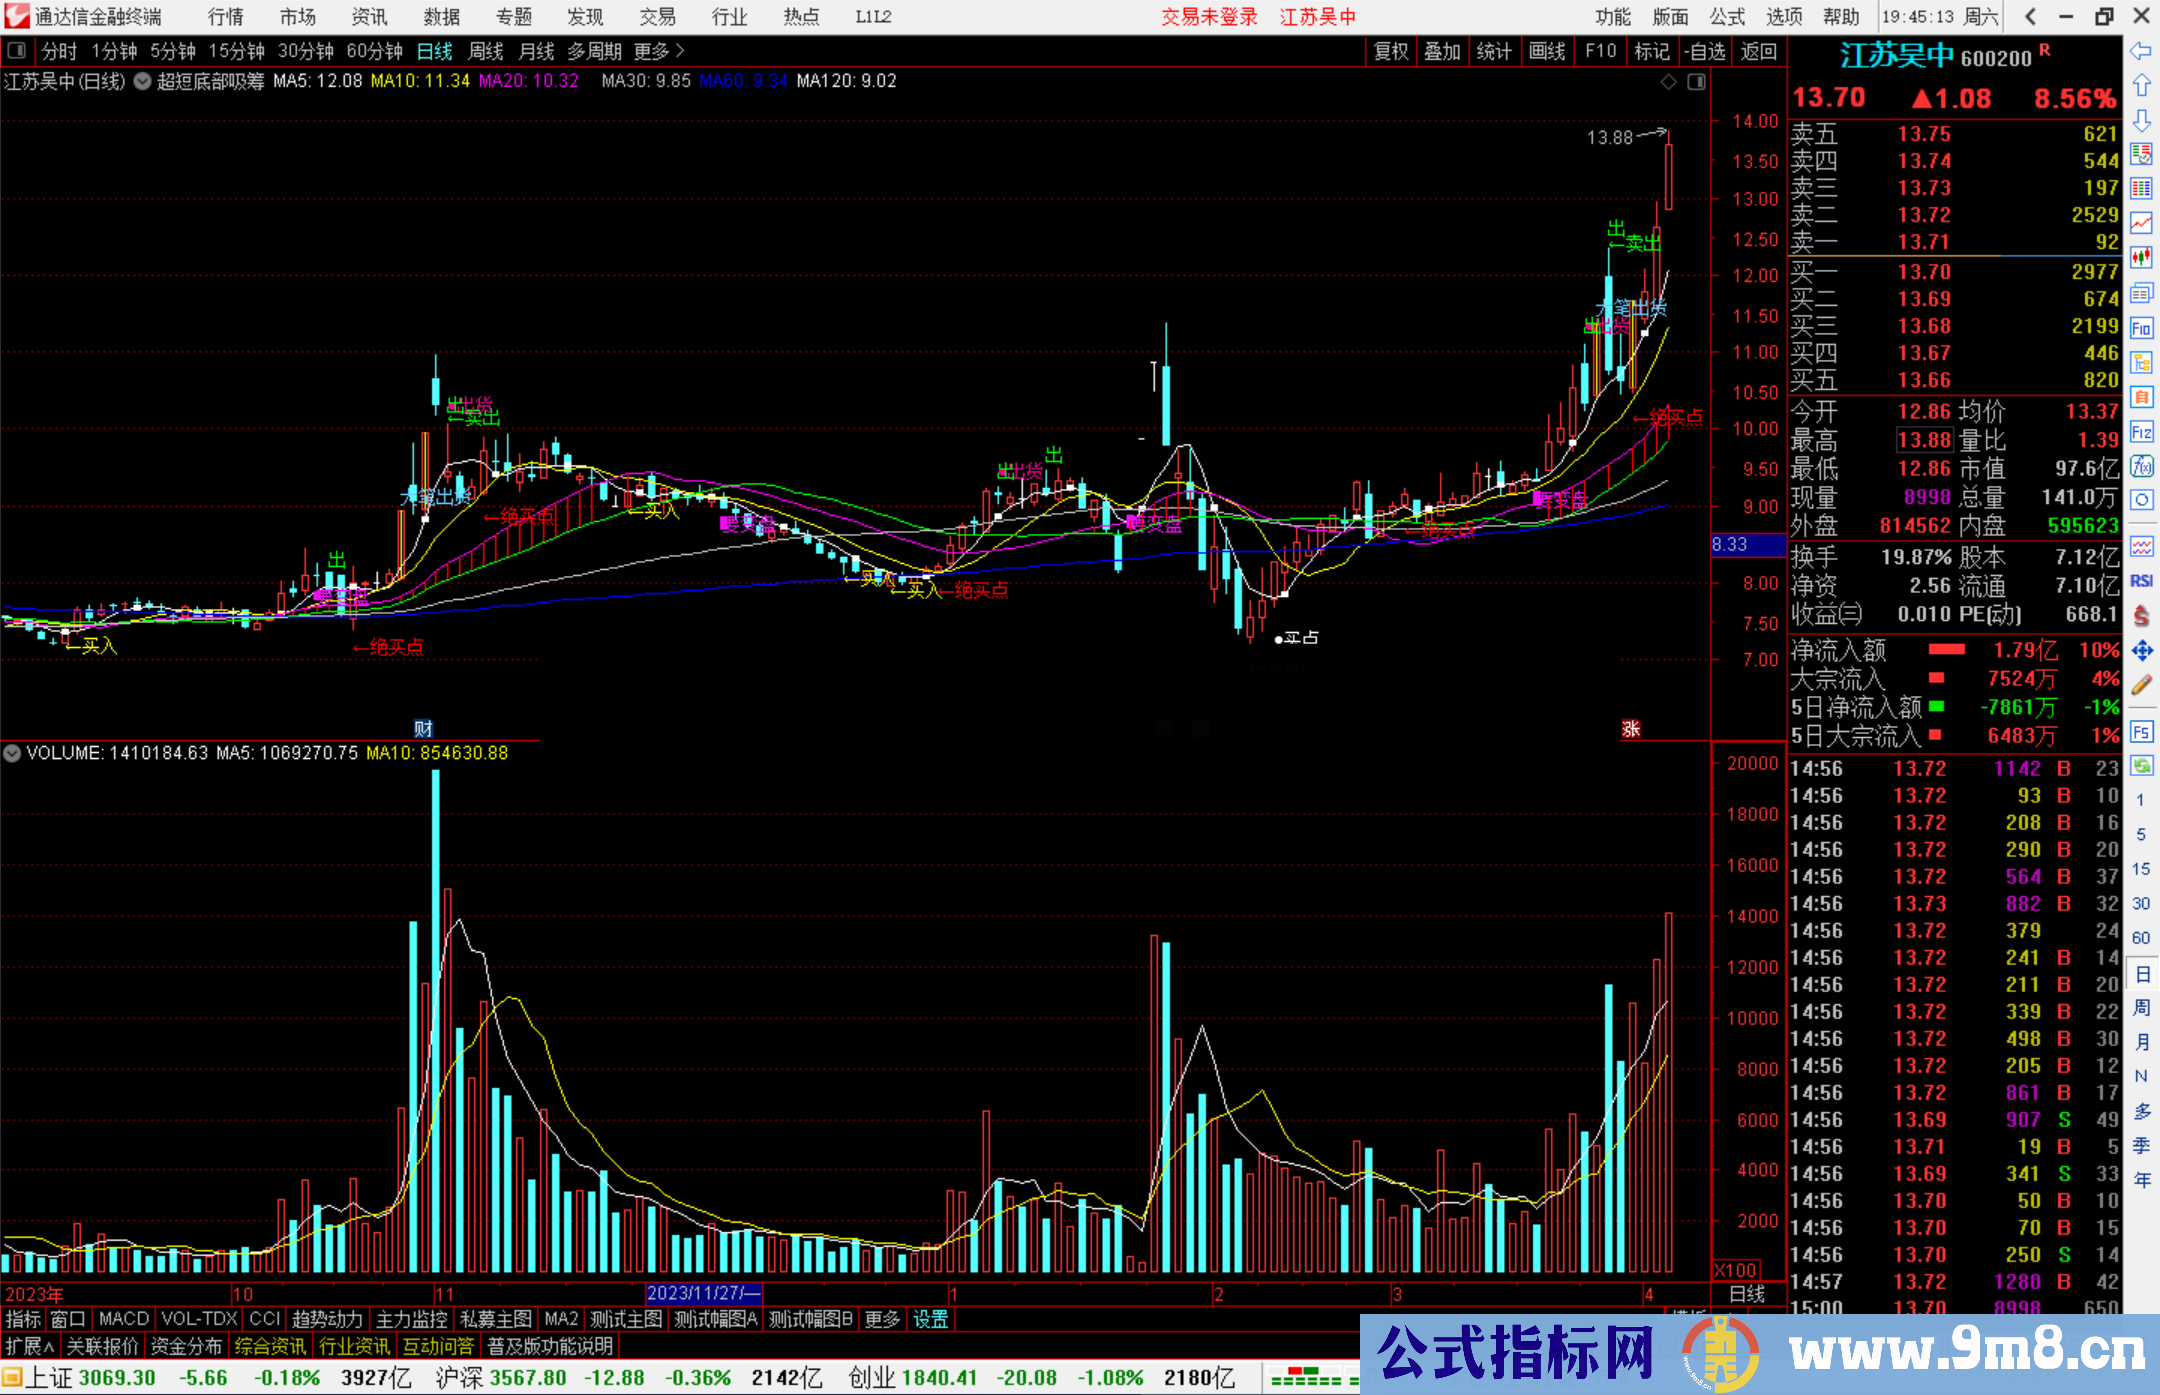Open the 行情 menu
This screenshot has height=1395, width=2160.
(x=226, y=17)
